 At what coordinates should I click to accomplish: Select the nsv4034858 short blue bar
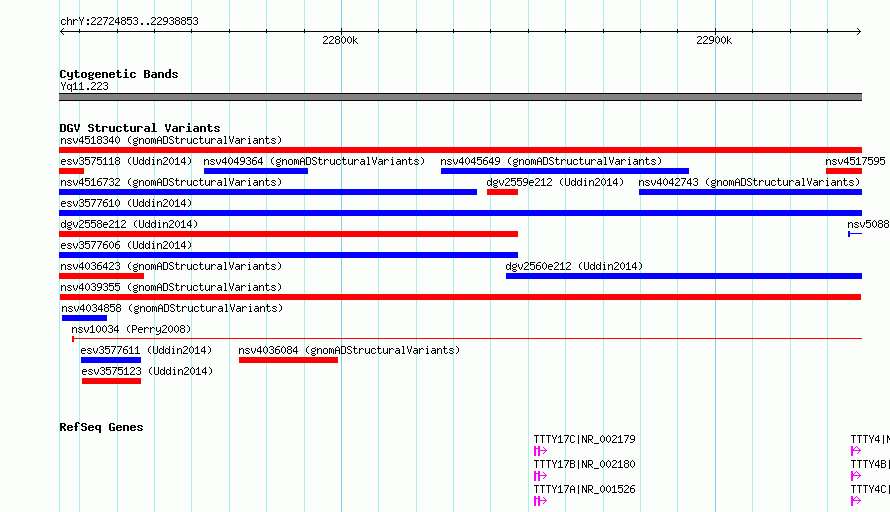[85, 318]
